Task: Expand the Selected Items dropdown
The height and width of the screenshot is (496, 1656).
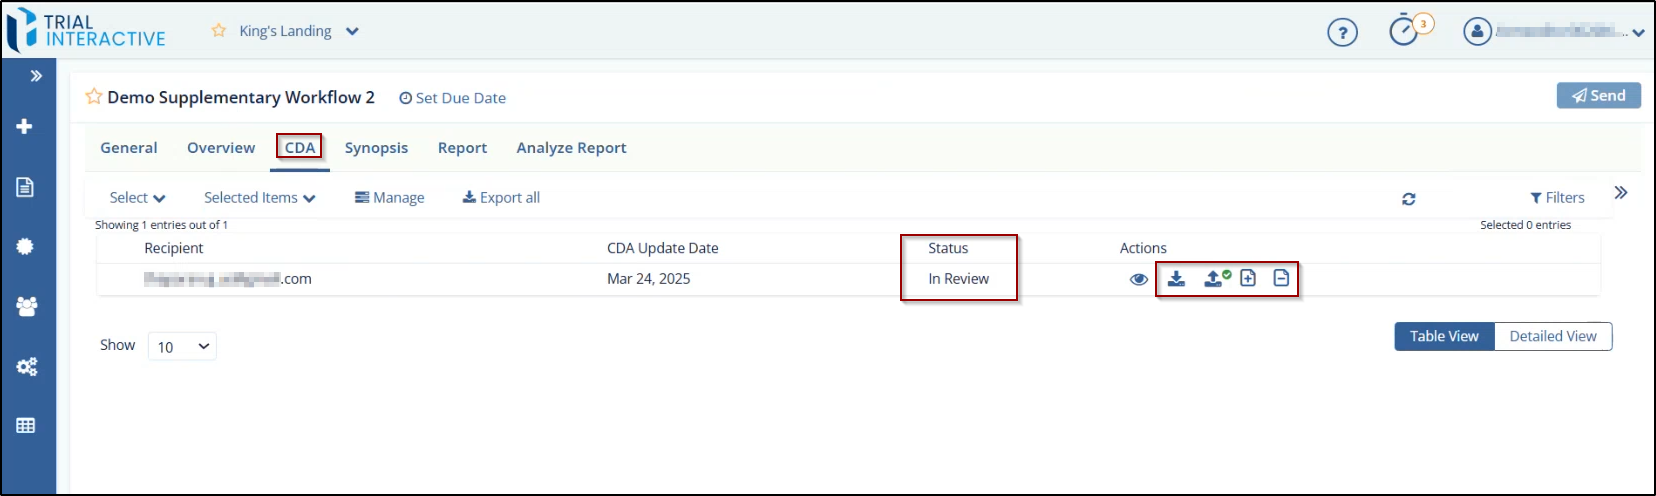Action: point(259,198)
